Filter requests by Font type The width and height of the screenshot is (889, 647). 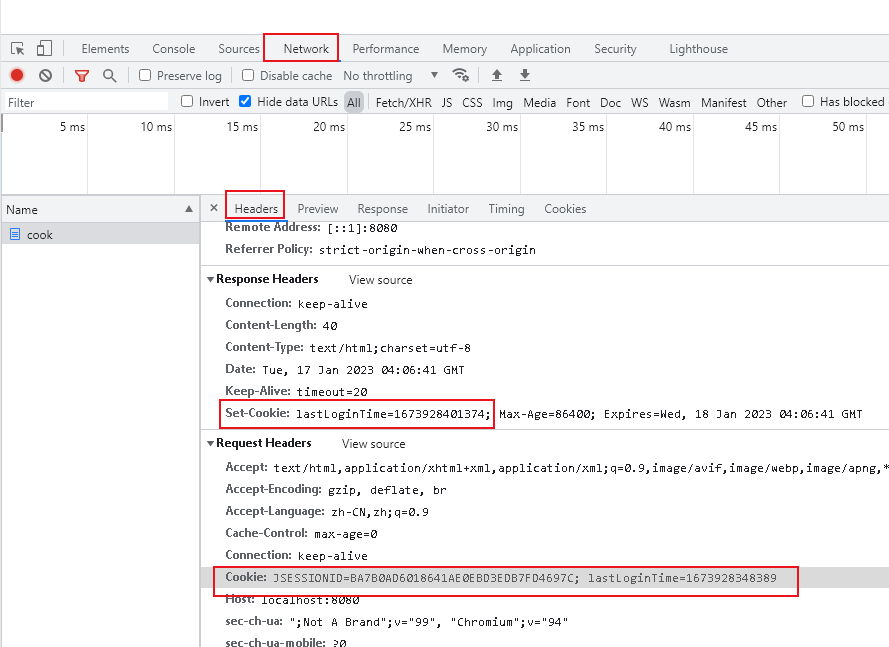578,103
